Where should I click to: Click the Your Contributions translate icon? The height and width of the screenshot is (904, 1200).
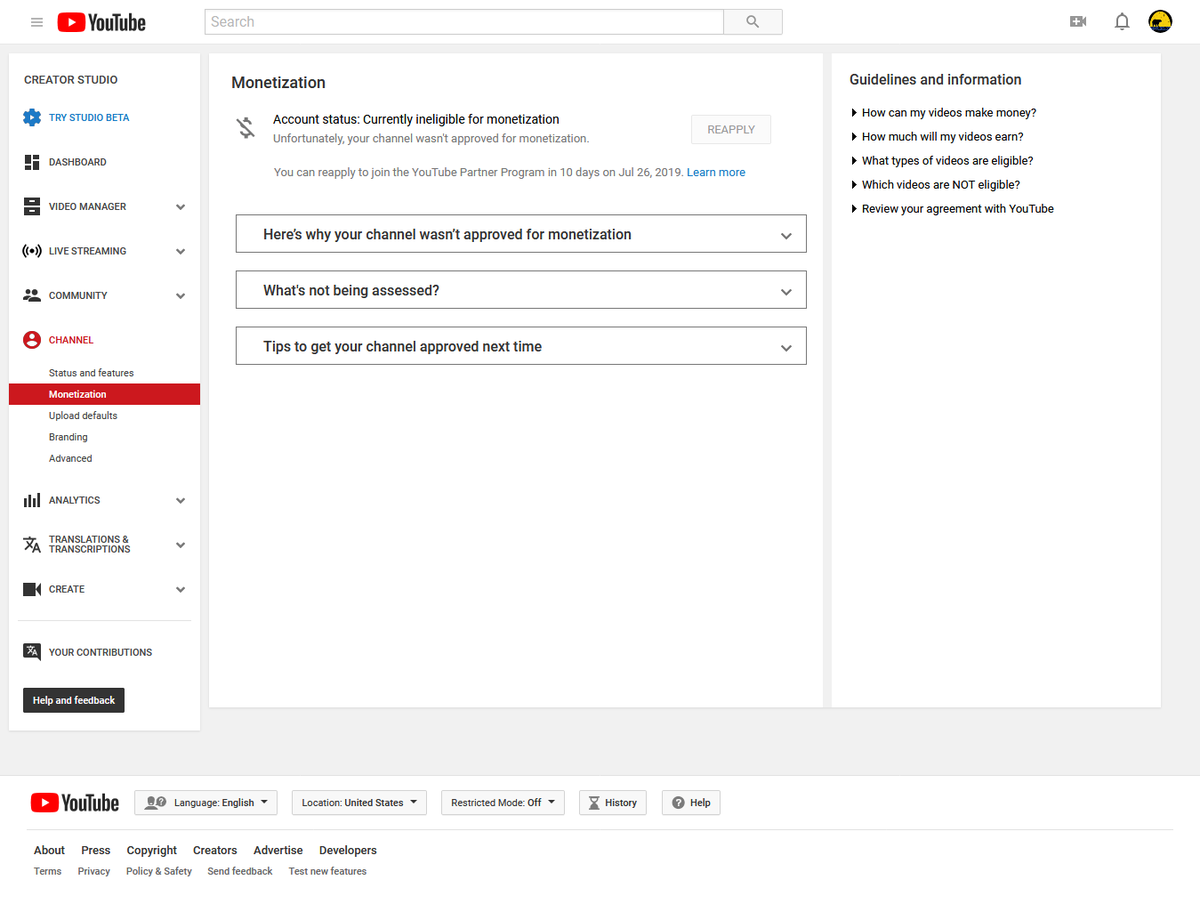[x=32, y=652]
